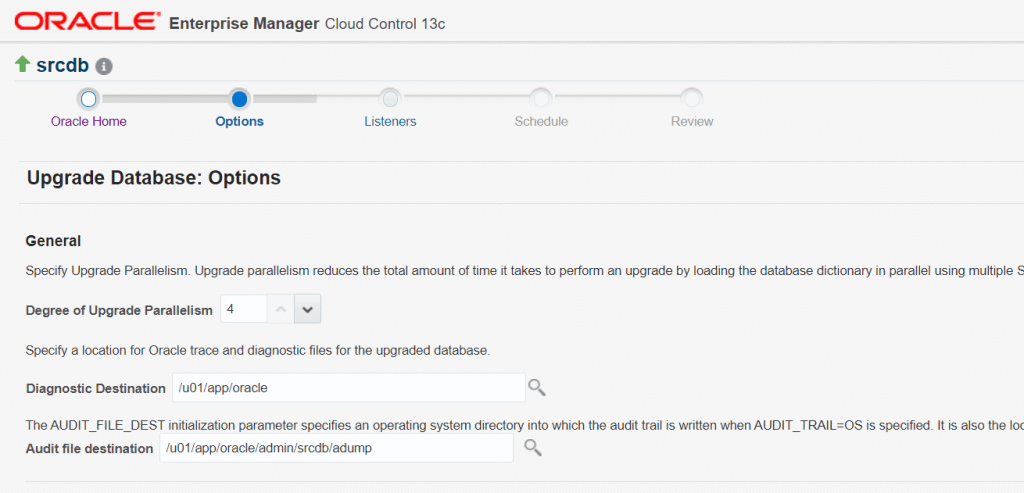Image resolution: width=1024 pixels, height=493 pixels.
Task: Click the Oracle logo
Action: pos(87,21)
